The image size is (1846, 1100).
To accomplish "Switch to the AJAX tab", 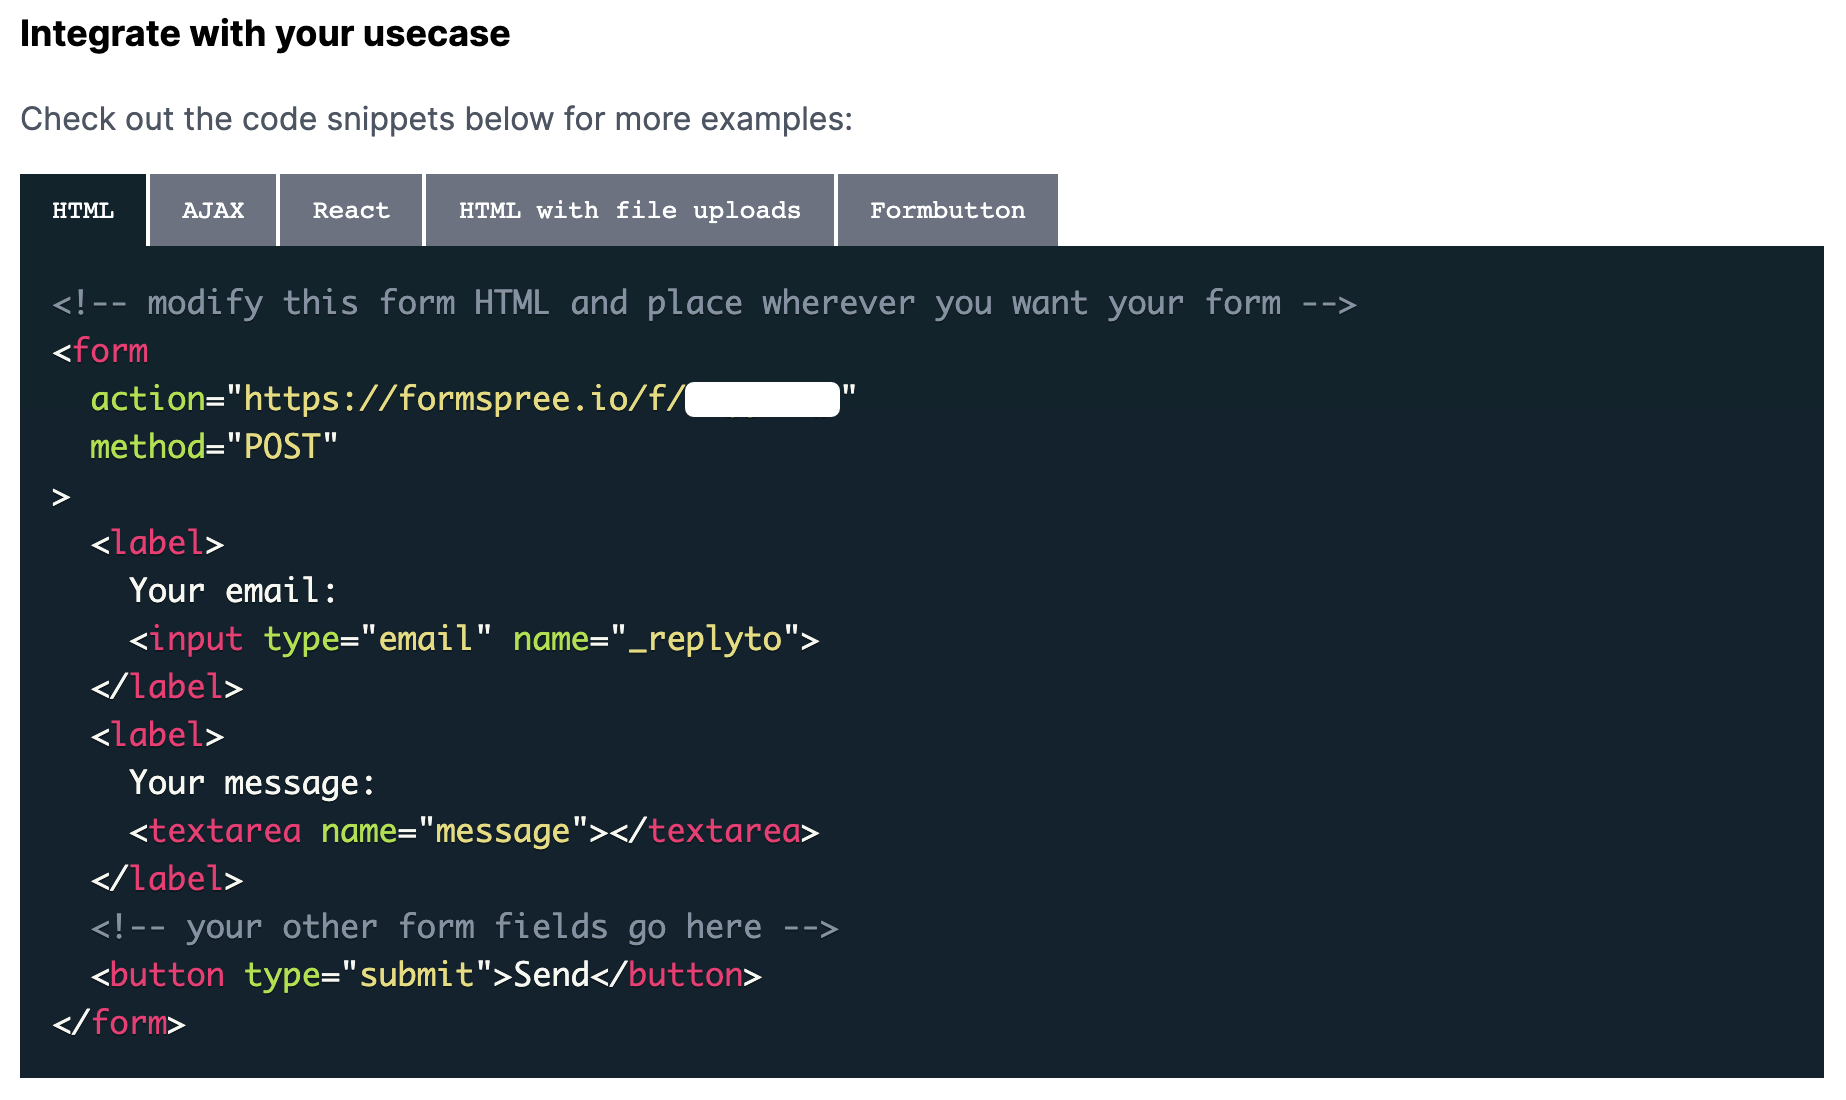I will 212,210.
